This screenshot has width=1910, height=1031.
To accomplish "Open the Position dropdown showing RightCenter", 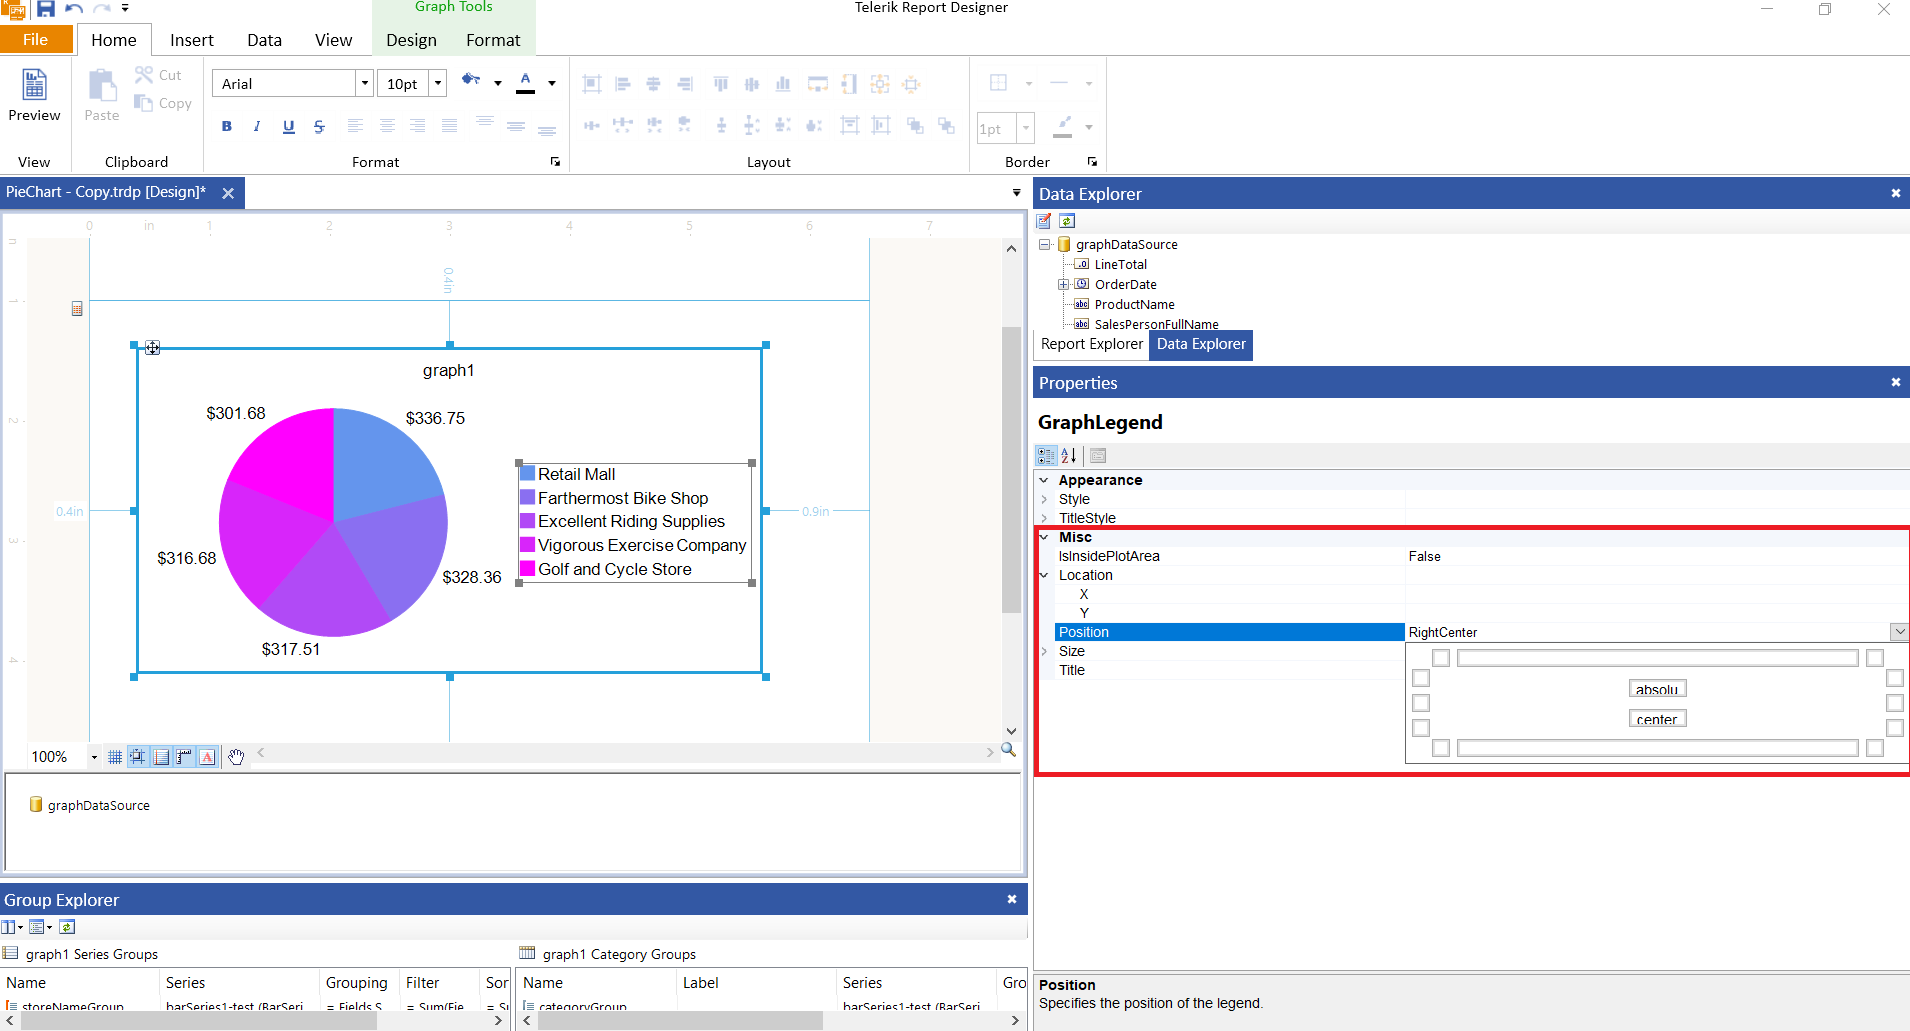I will (x=1897, y=632).
